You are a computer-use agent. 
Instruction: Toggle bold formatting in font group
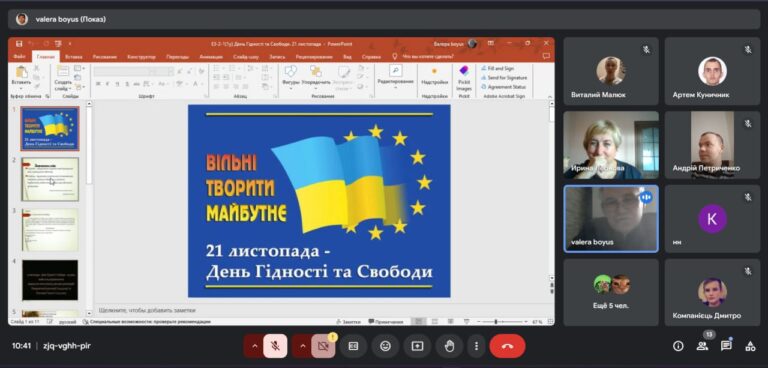(98, 84)
